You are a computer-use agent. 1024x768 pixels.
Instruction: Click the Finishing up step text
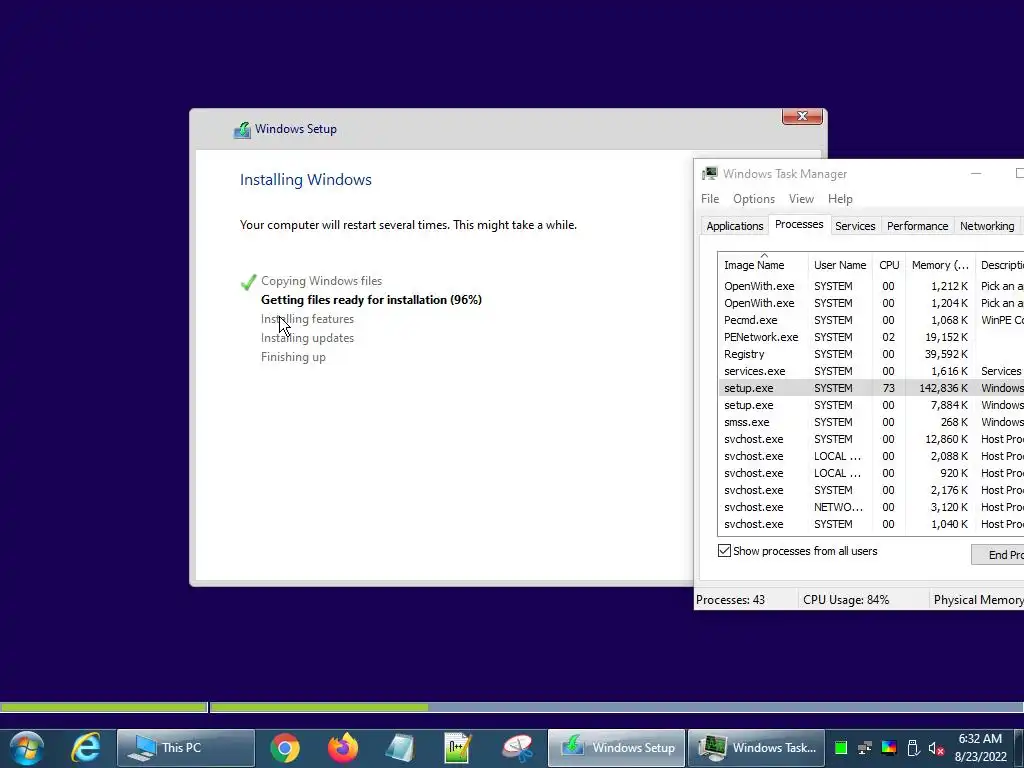coord(293,357)
